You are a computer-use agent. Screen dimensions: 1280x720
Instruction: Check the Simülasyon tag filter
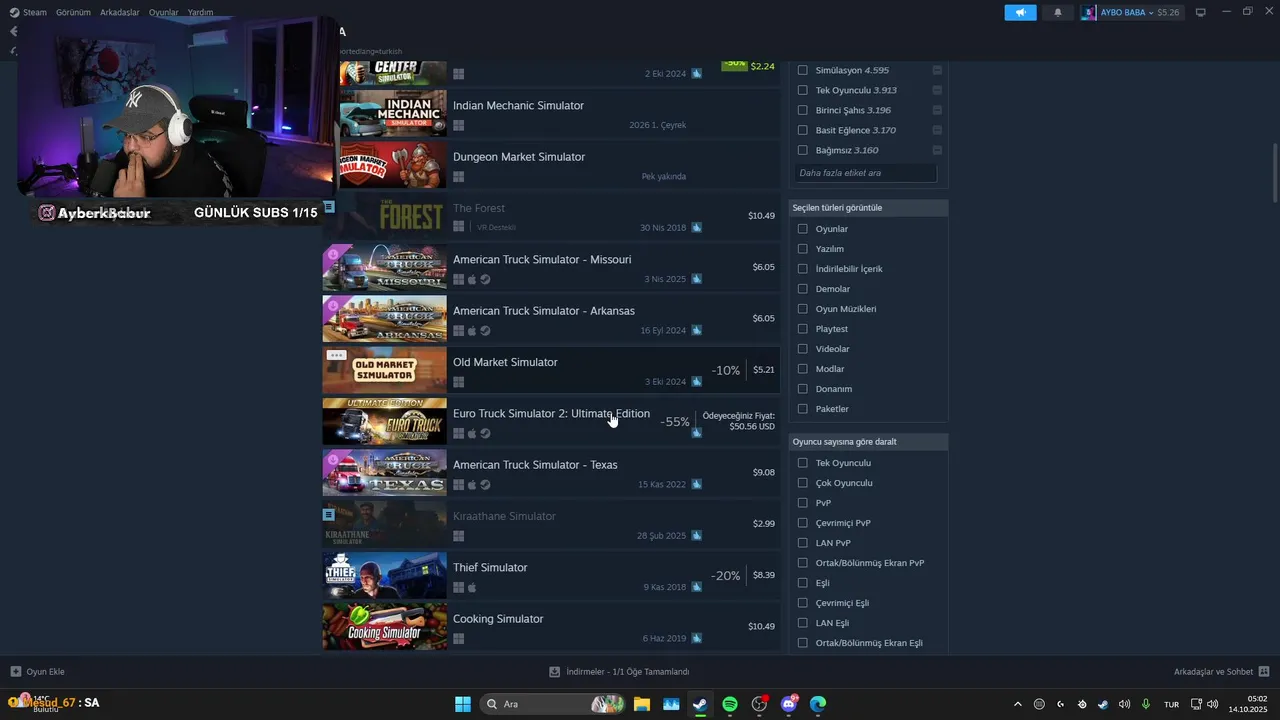(802, 70)
